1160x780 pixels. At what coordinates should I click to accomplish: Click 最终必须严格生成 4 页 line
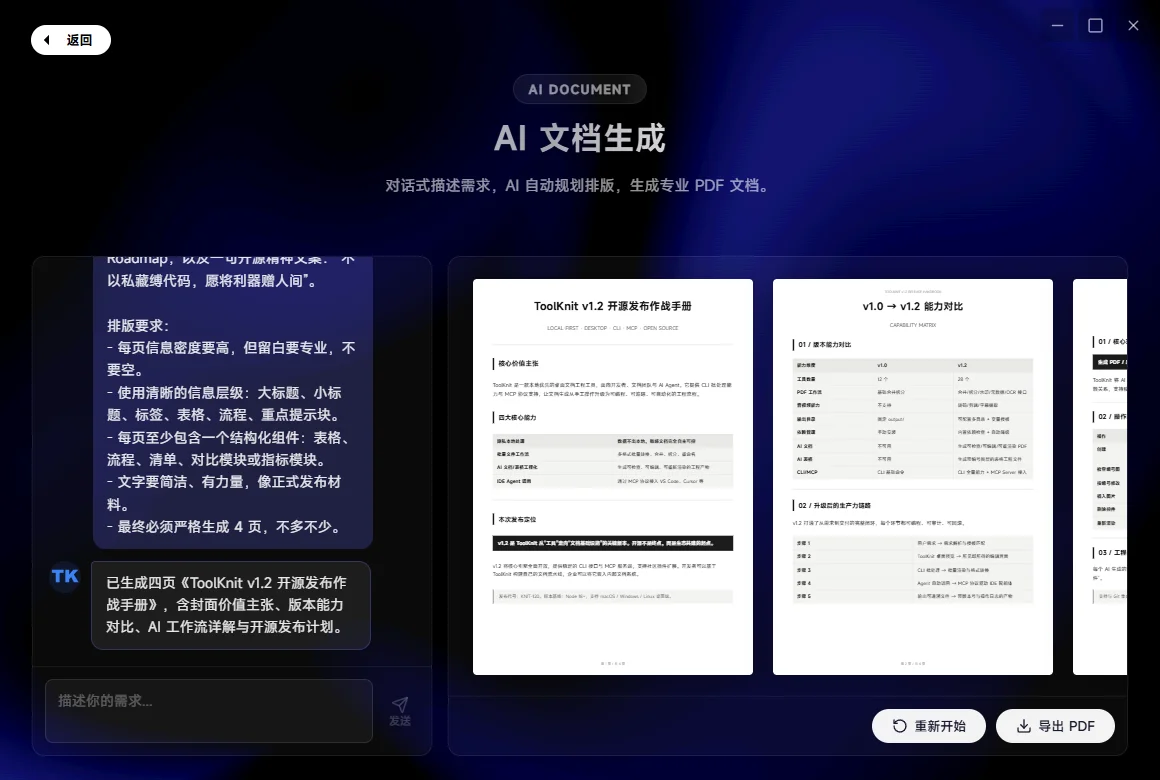[224, 527]
